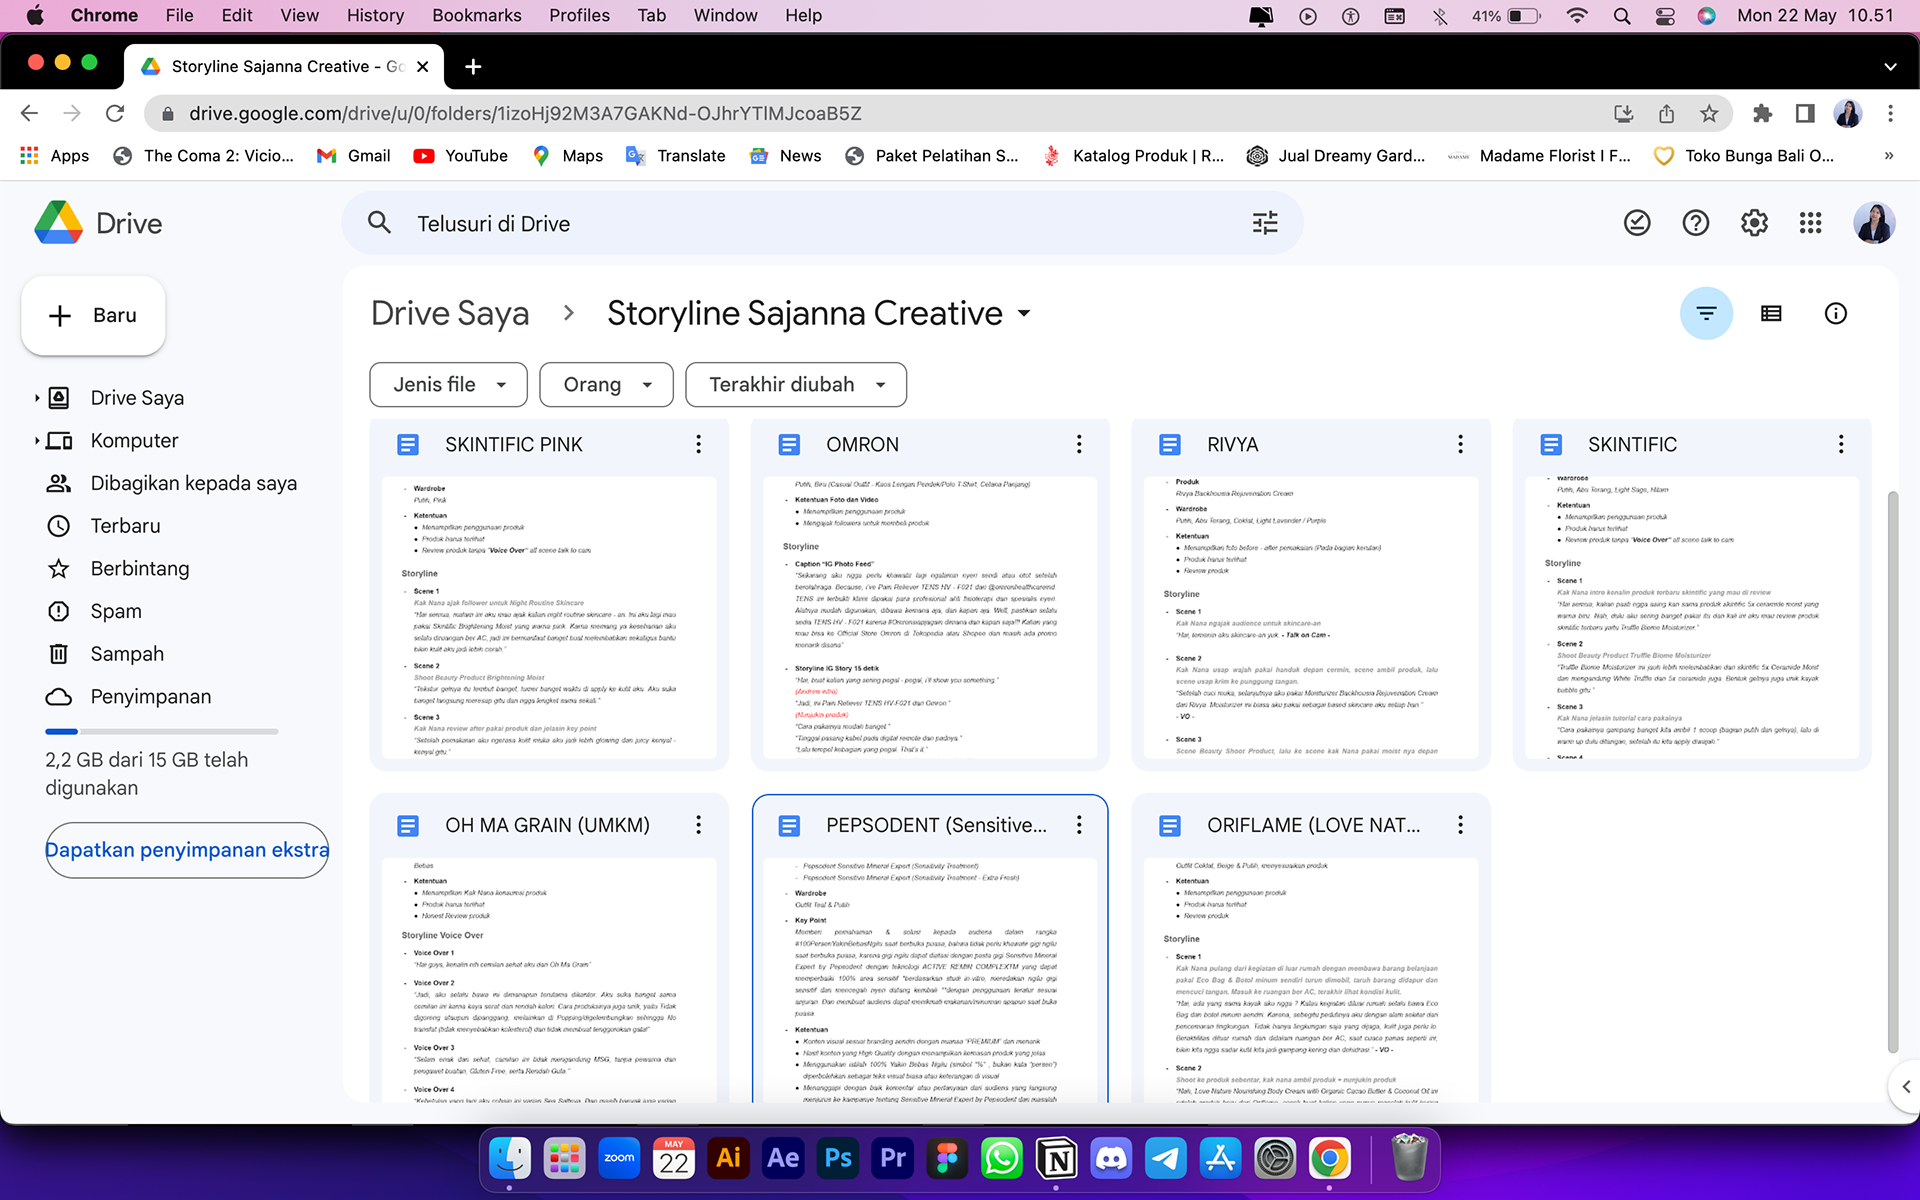Viewport: 1920px width, 1200px height.
Task: Show the collapsed side panel arrow
Action: 1905,1086
